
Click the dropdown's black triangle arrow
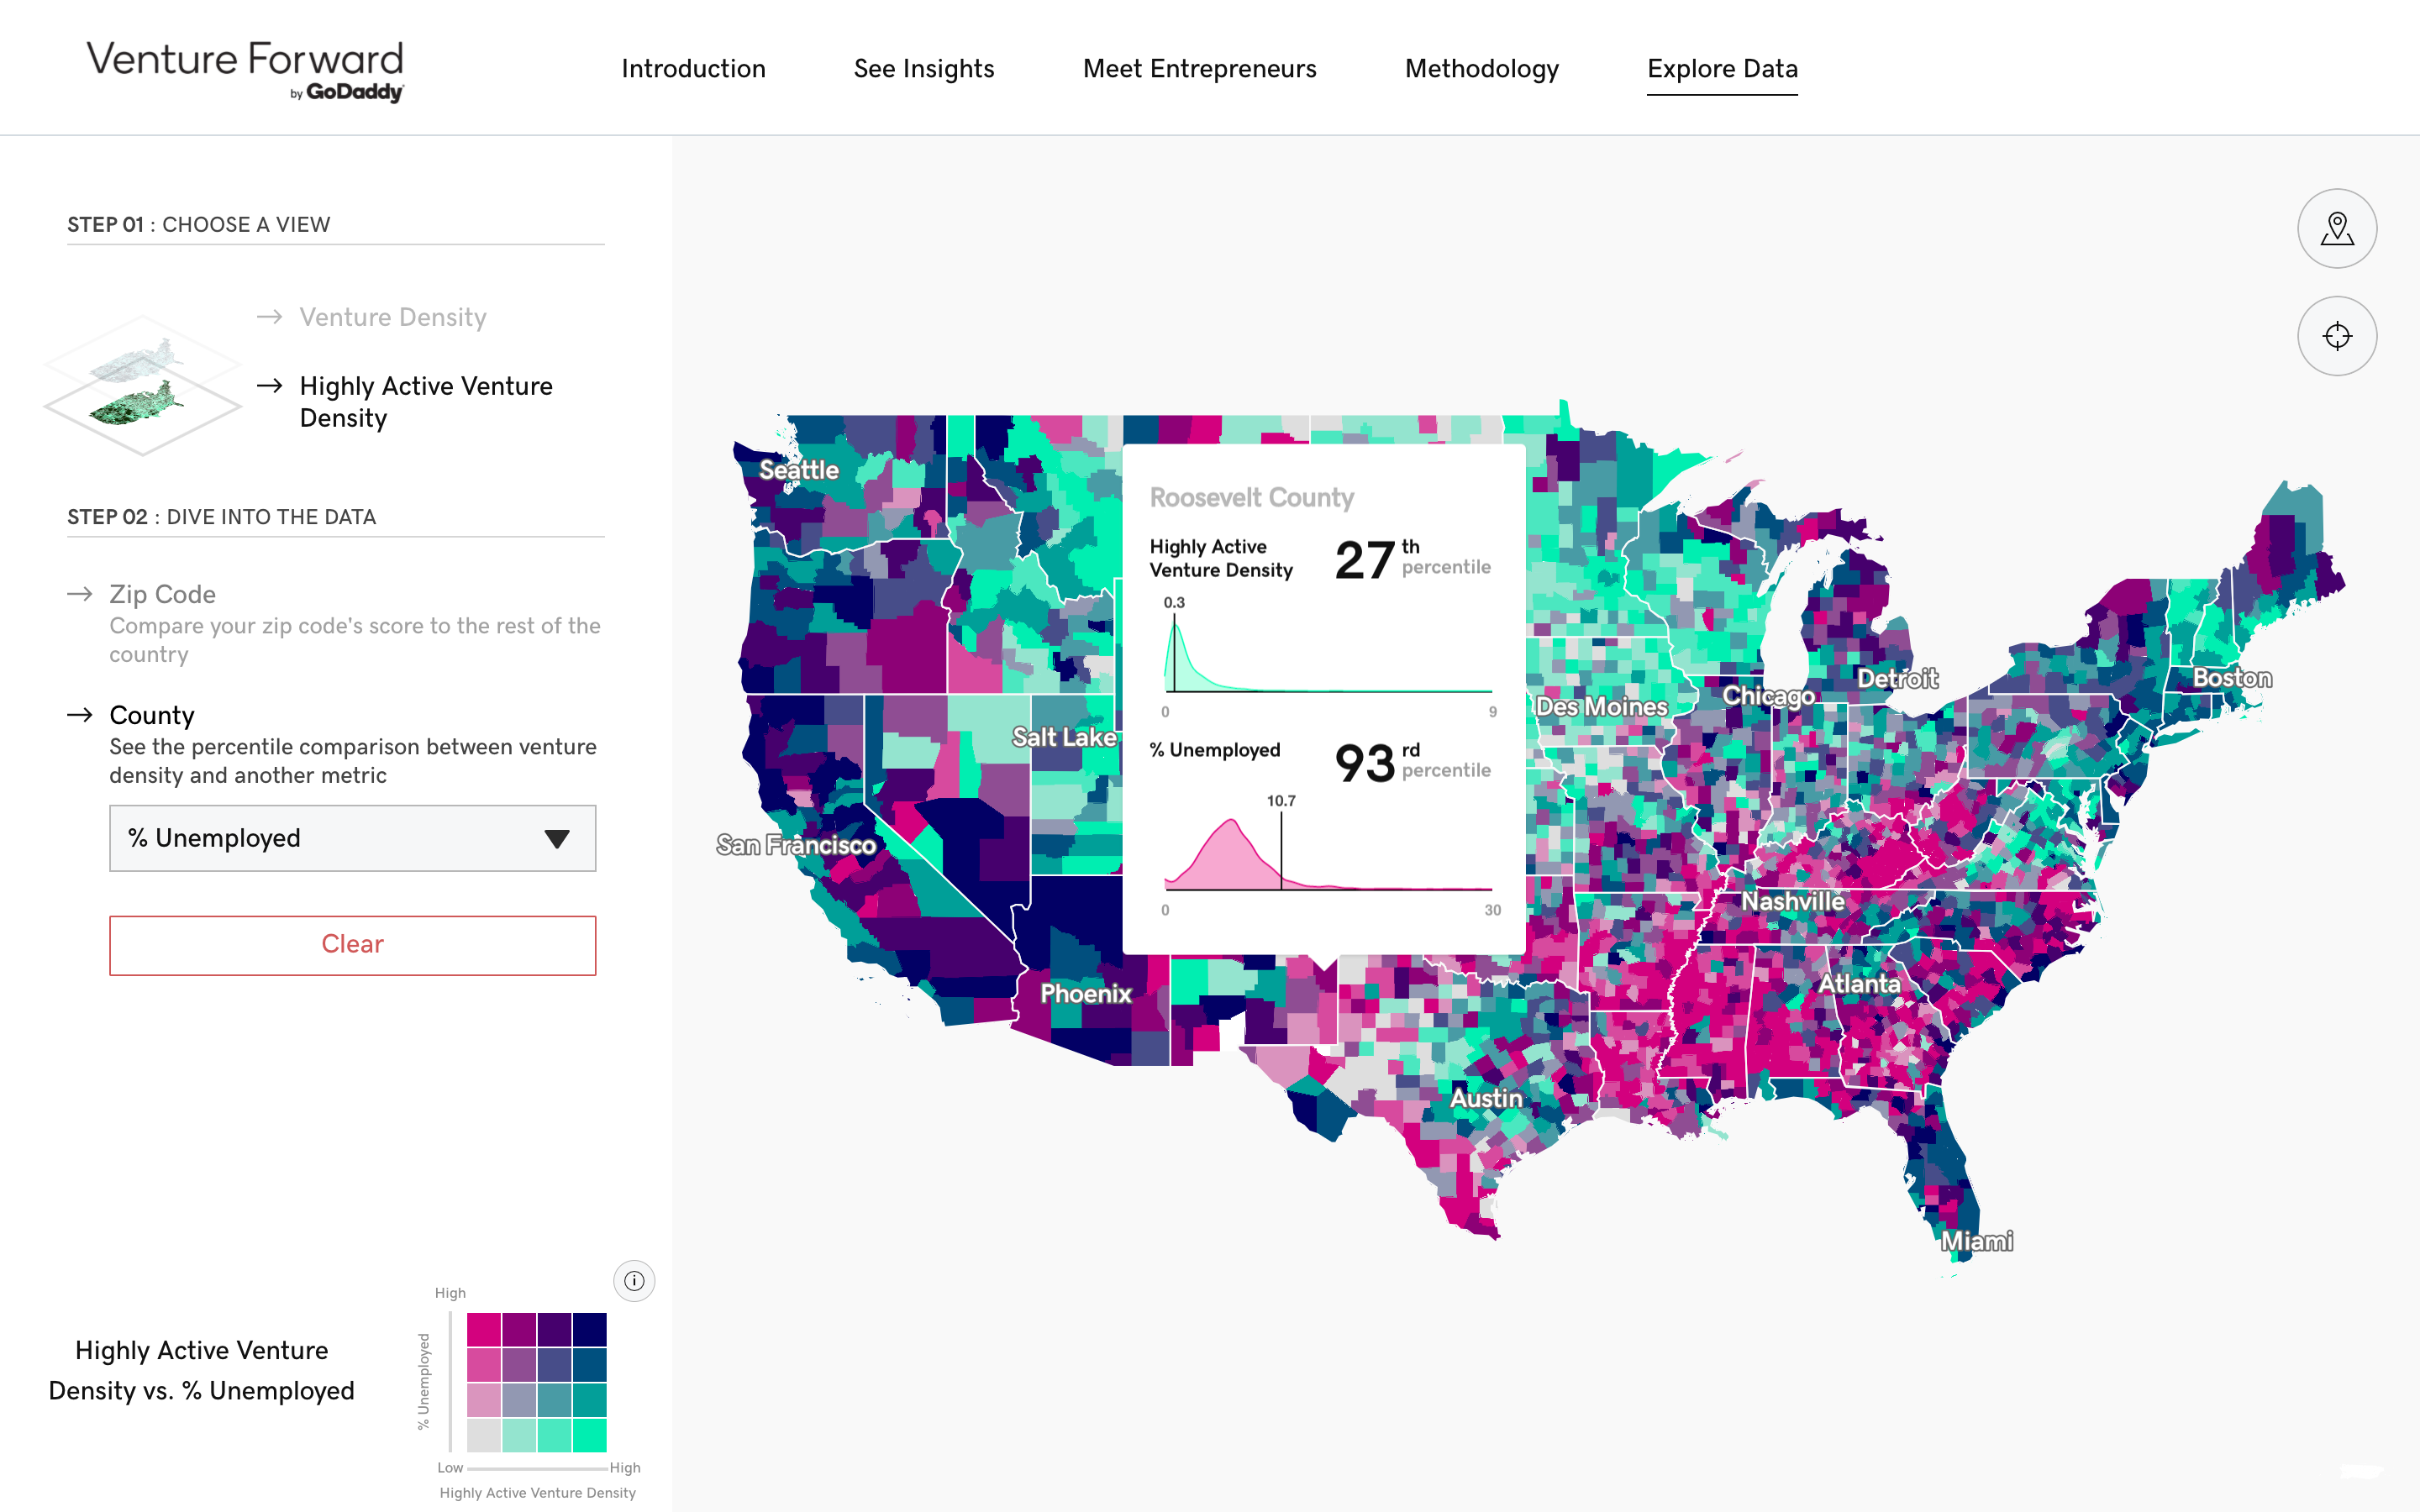pos(557,838)
